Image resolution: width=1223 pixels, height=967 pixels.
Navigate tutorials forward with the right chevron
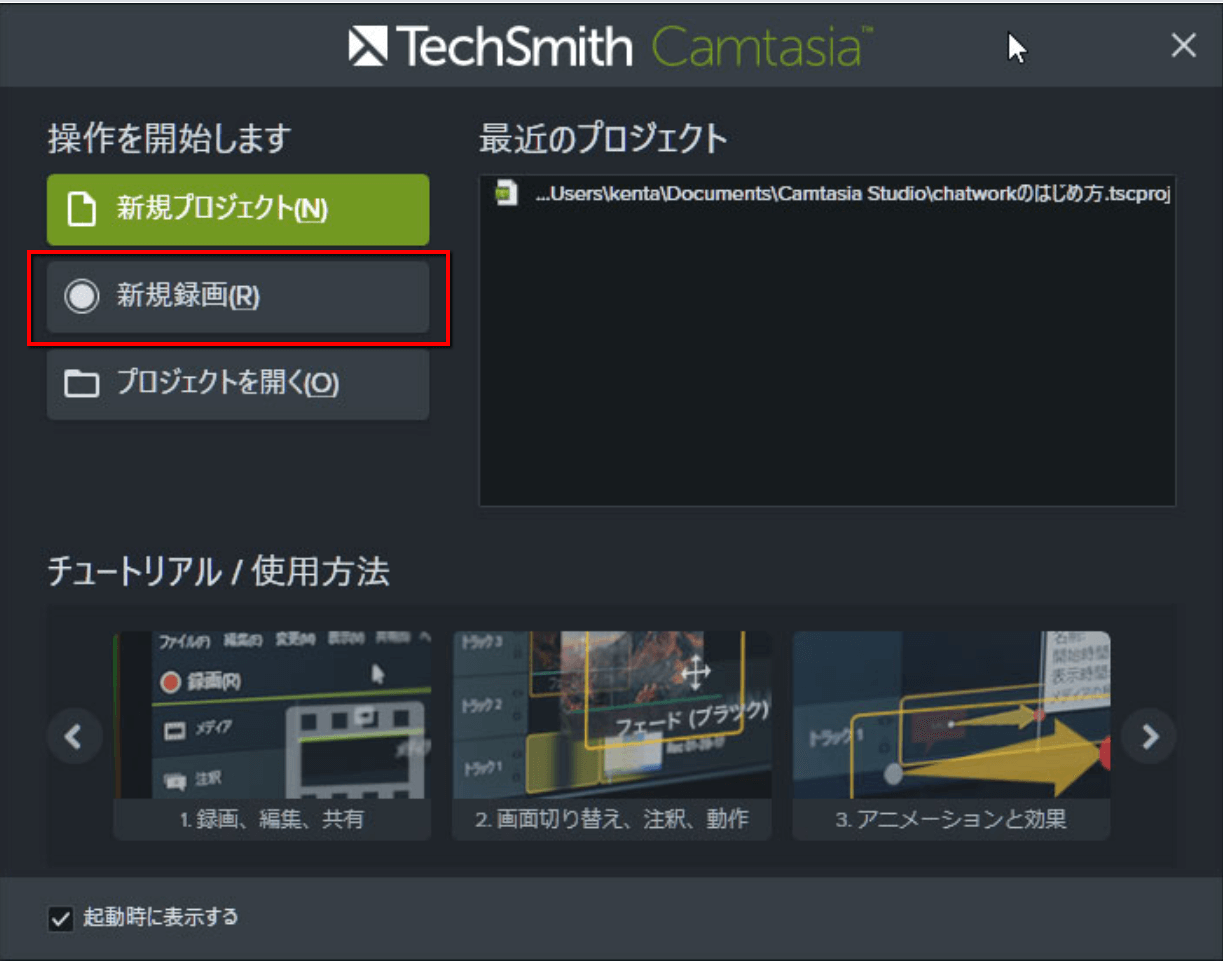(1148, 736)
